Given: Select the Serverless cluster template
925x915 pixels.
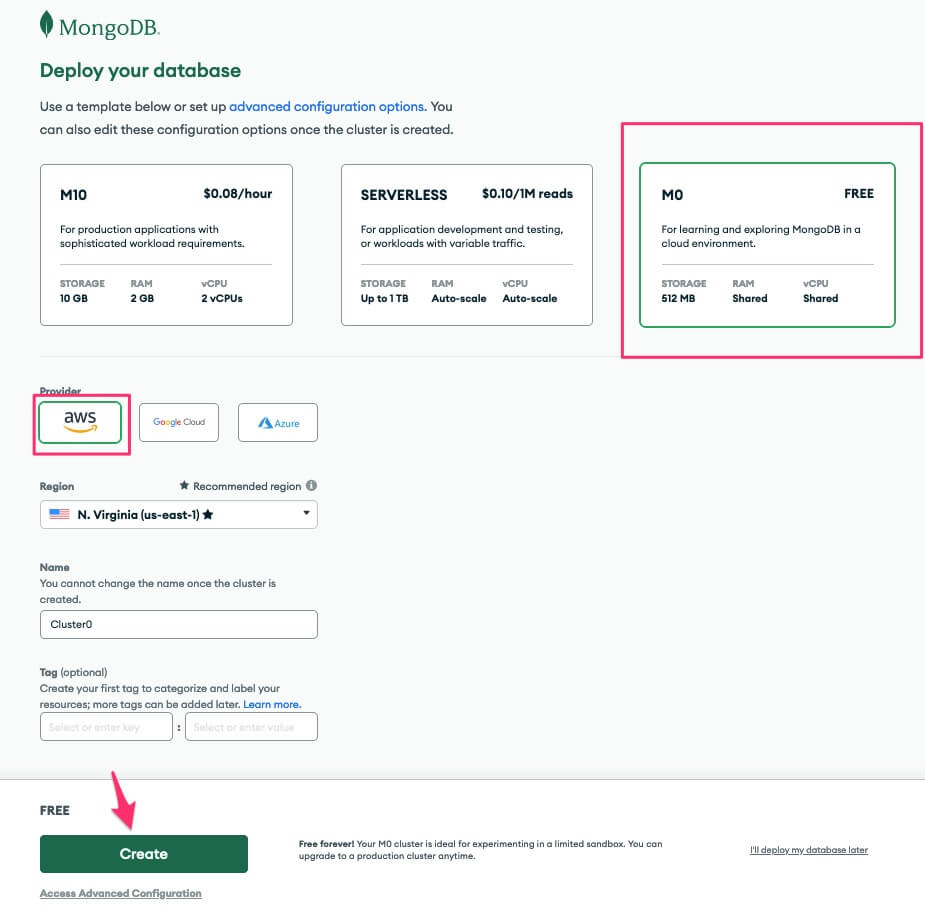Looking at the screenshot, I should (x=467, y=245).
